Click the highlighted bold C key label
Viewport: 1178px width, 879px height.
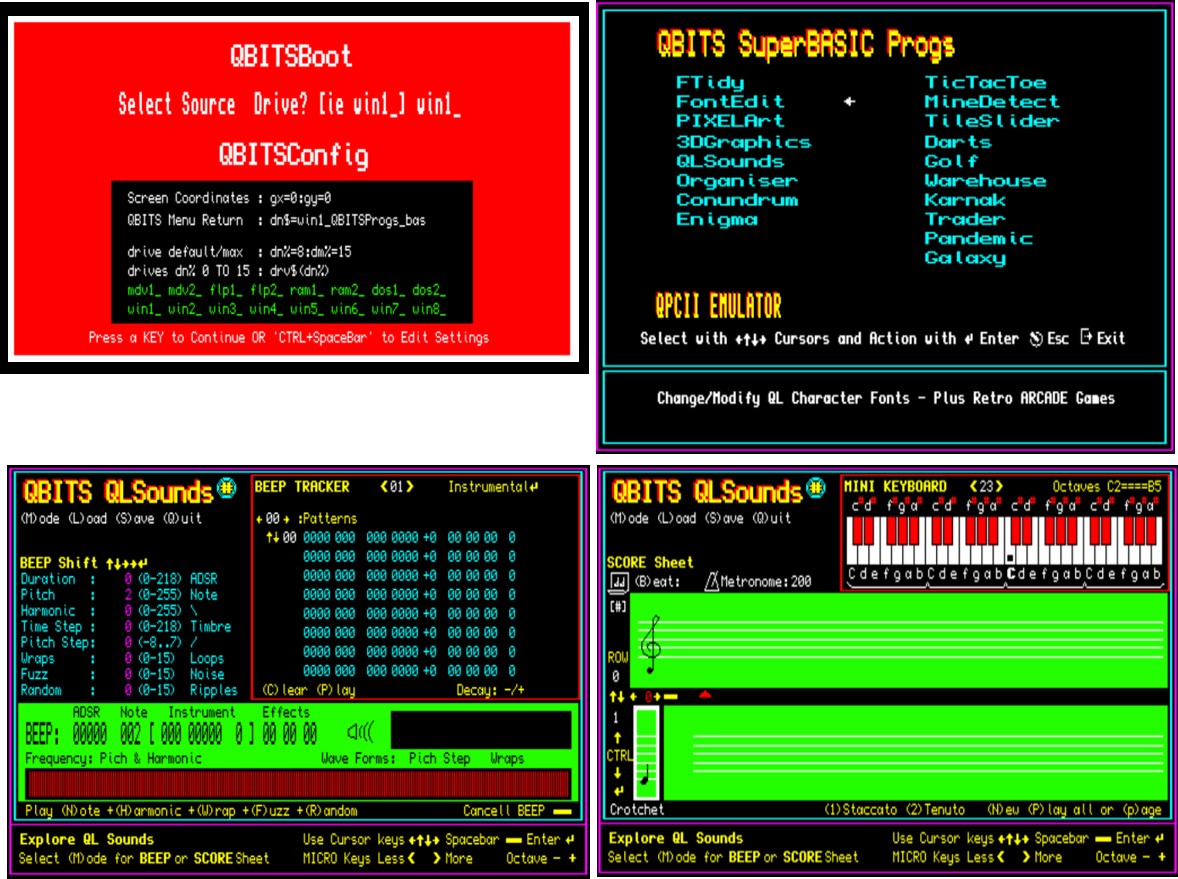point(1010,574)
